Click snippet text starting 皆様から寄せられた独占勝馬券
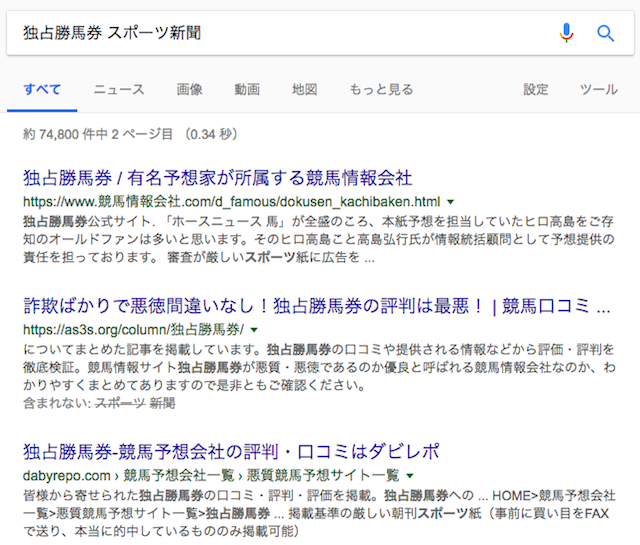The height and width of the screenshot is (545, 640). click(x=319, y=513)
